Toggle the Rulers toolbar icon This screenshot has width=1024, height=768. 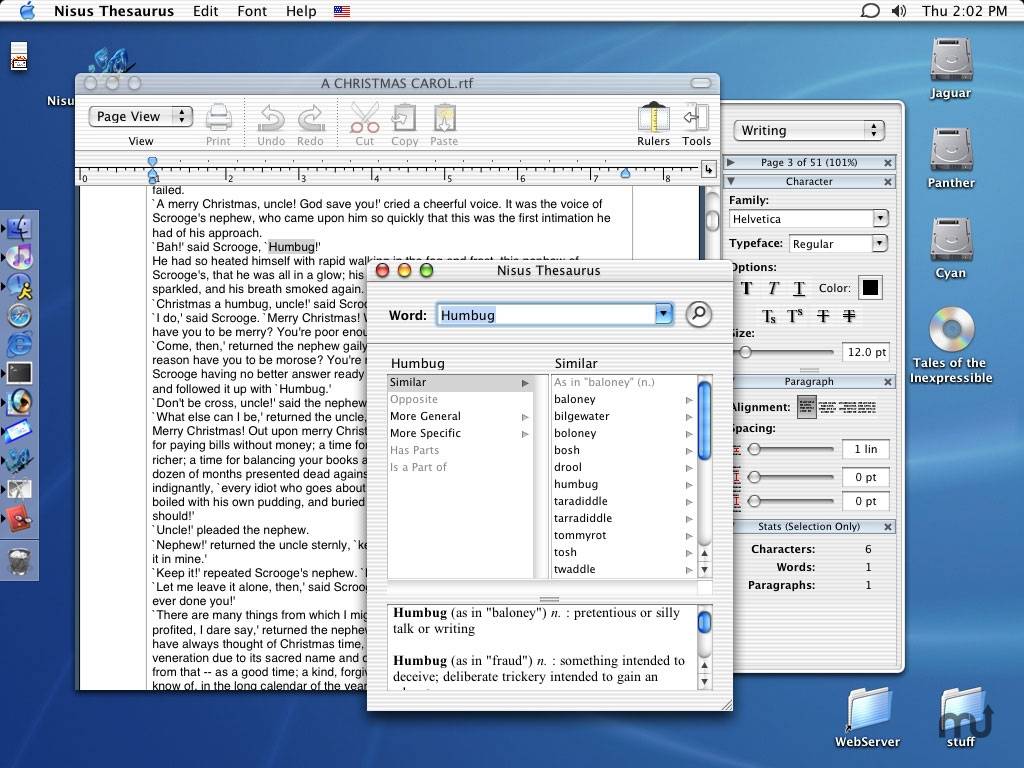click(654, 118)
